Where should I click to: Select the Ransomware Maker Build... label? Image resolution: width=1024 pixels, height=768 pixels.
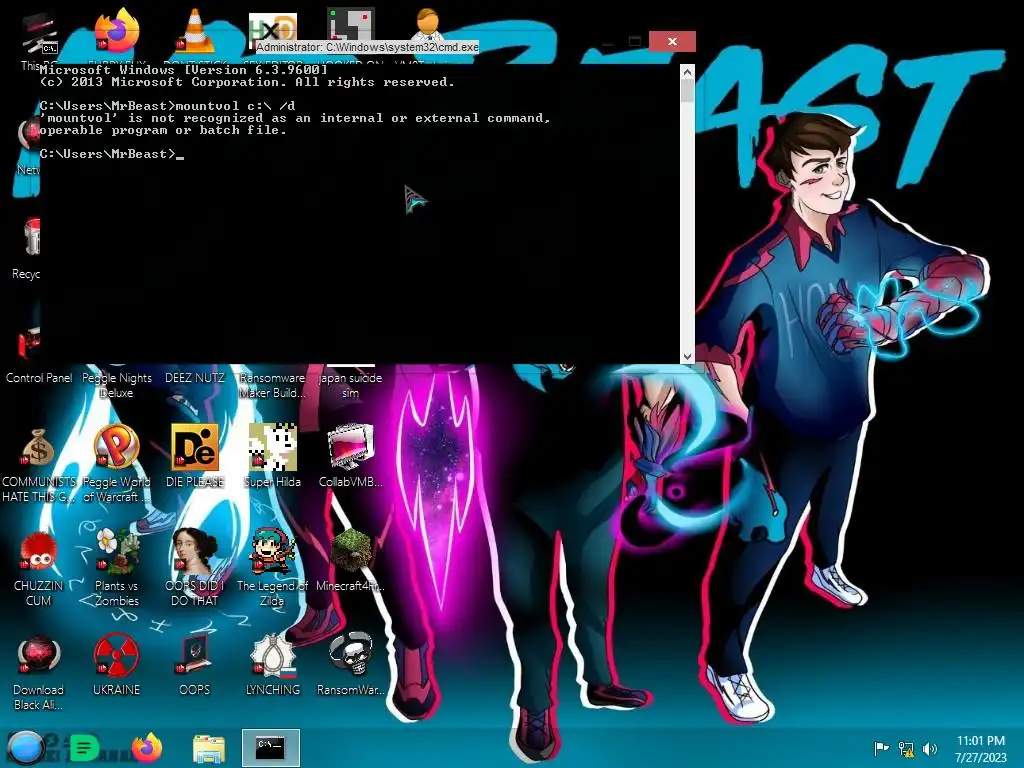pos(272,385)
